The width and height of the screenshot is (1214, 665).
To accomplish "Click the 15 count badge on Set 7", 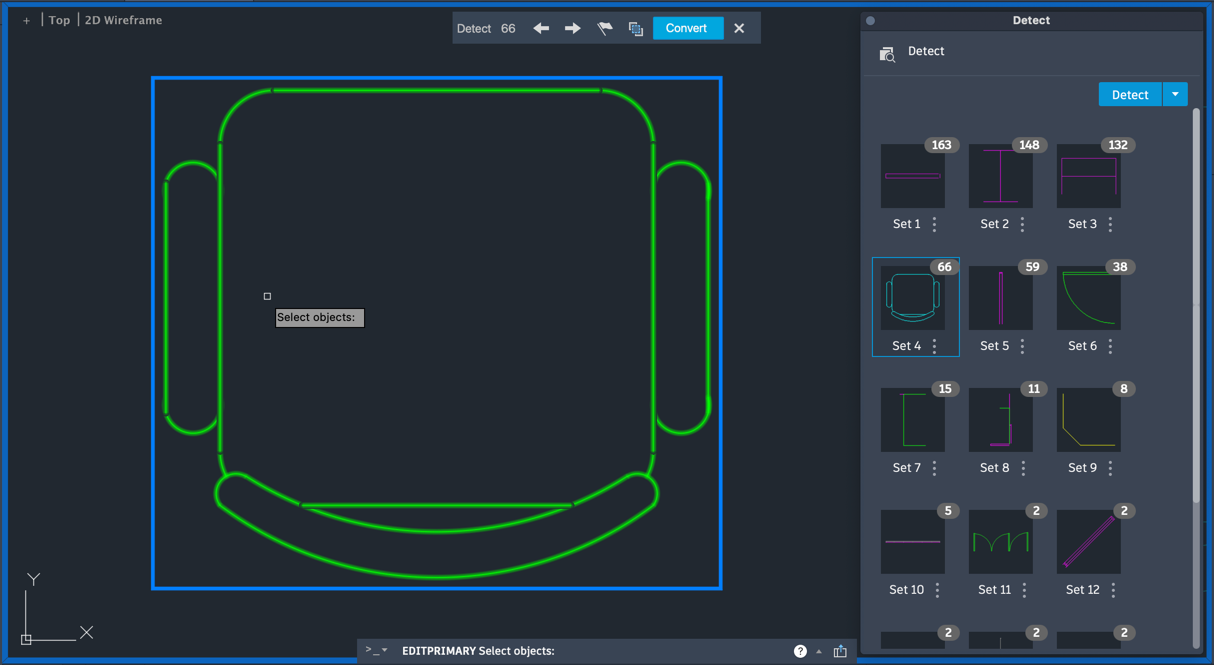I will [945, 389].
